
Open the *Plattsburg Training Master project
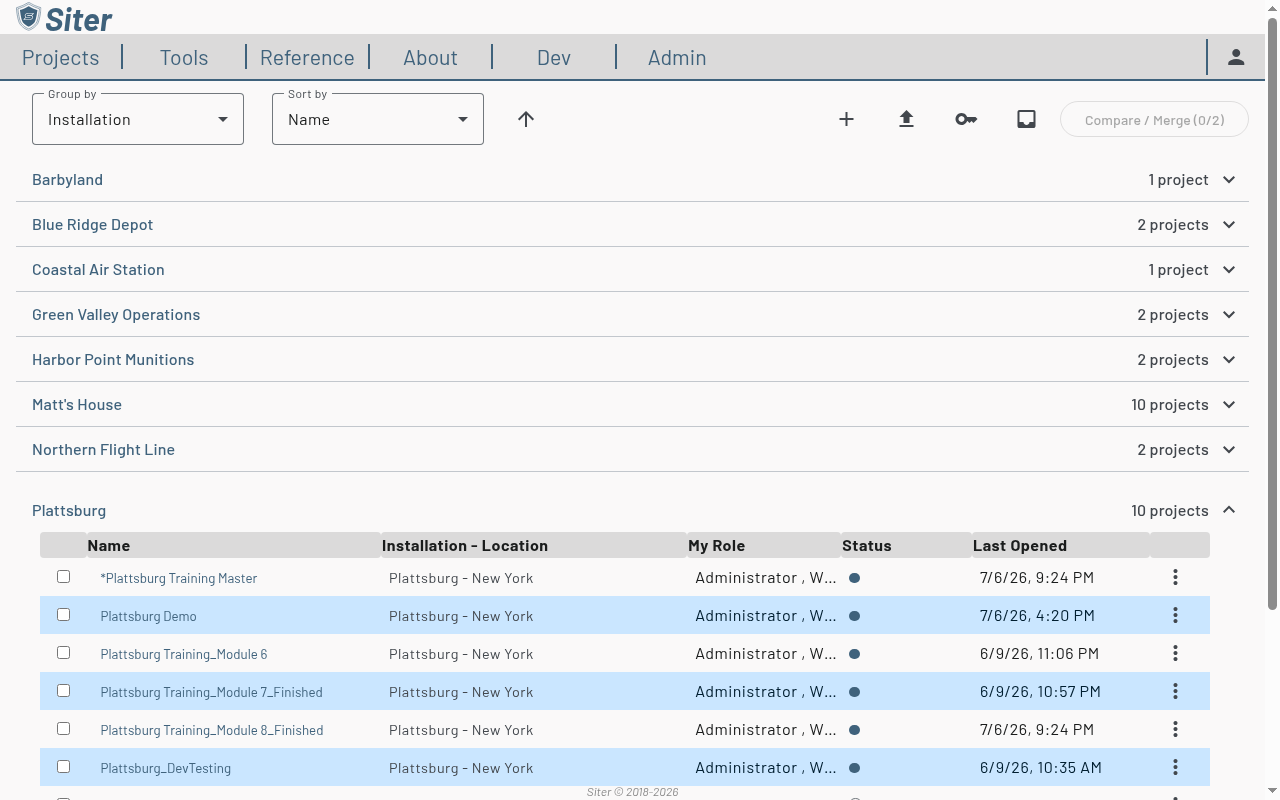pyautogui.click(x=179, y=578)
